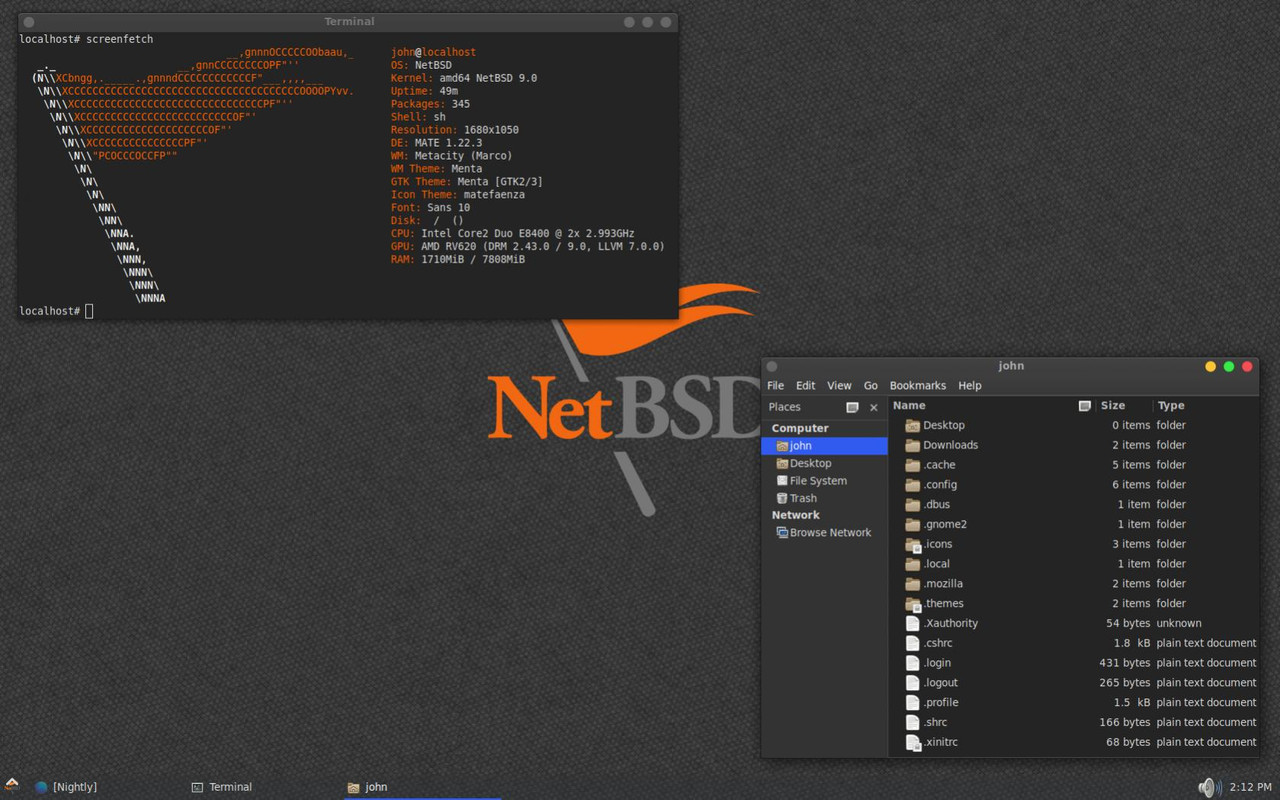Screen dimensions: 1280x800
Task: Select the .xinitrc file icon
Action: coord(912,742)
